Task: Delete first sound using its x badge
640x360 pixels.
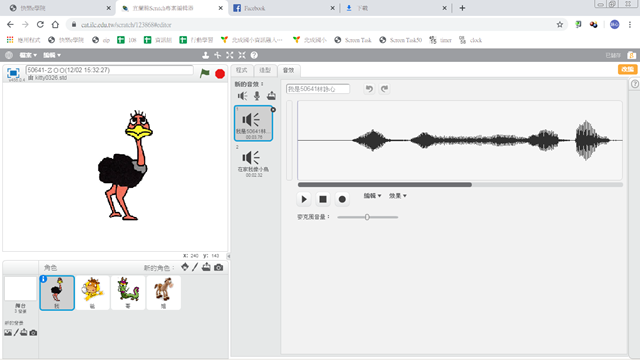Action: (273, 109)
